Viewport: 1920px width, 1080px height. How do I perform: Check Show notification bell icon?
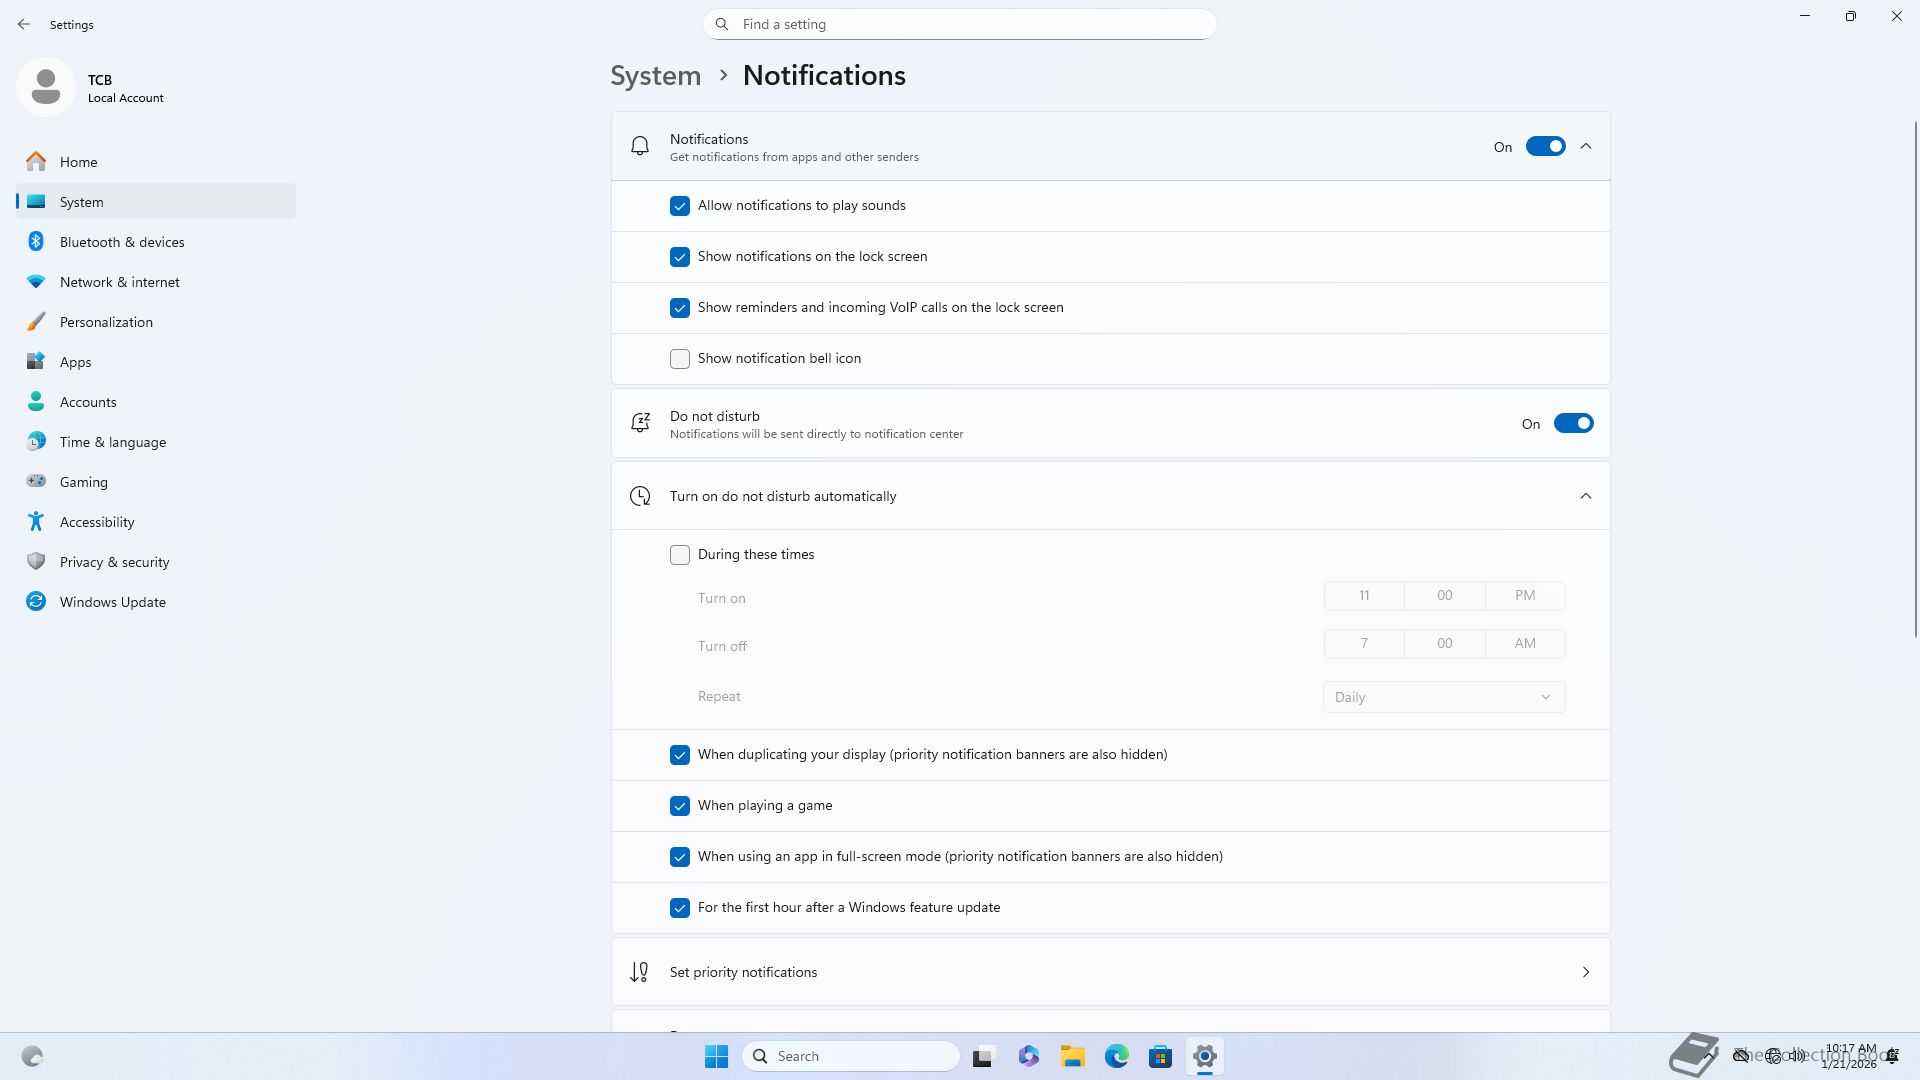point(680,359)
